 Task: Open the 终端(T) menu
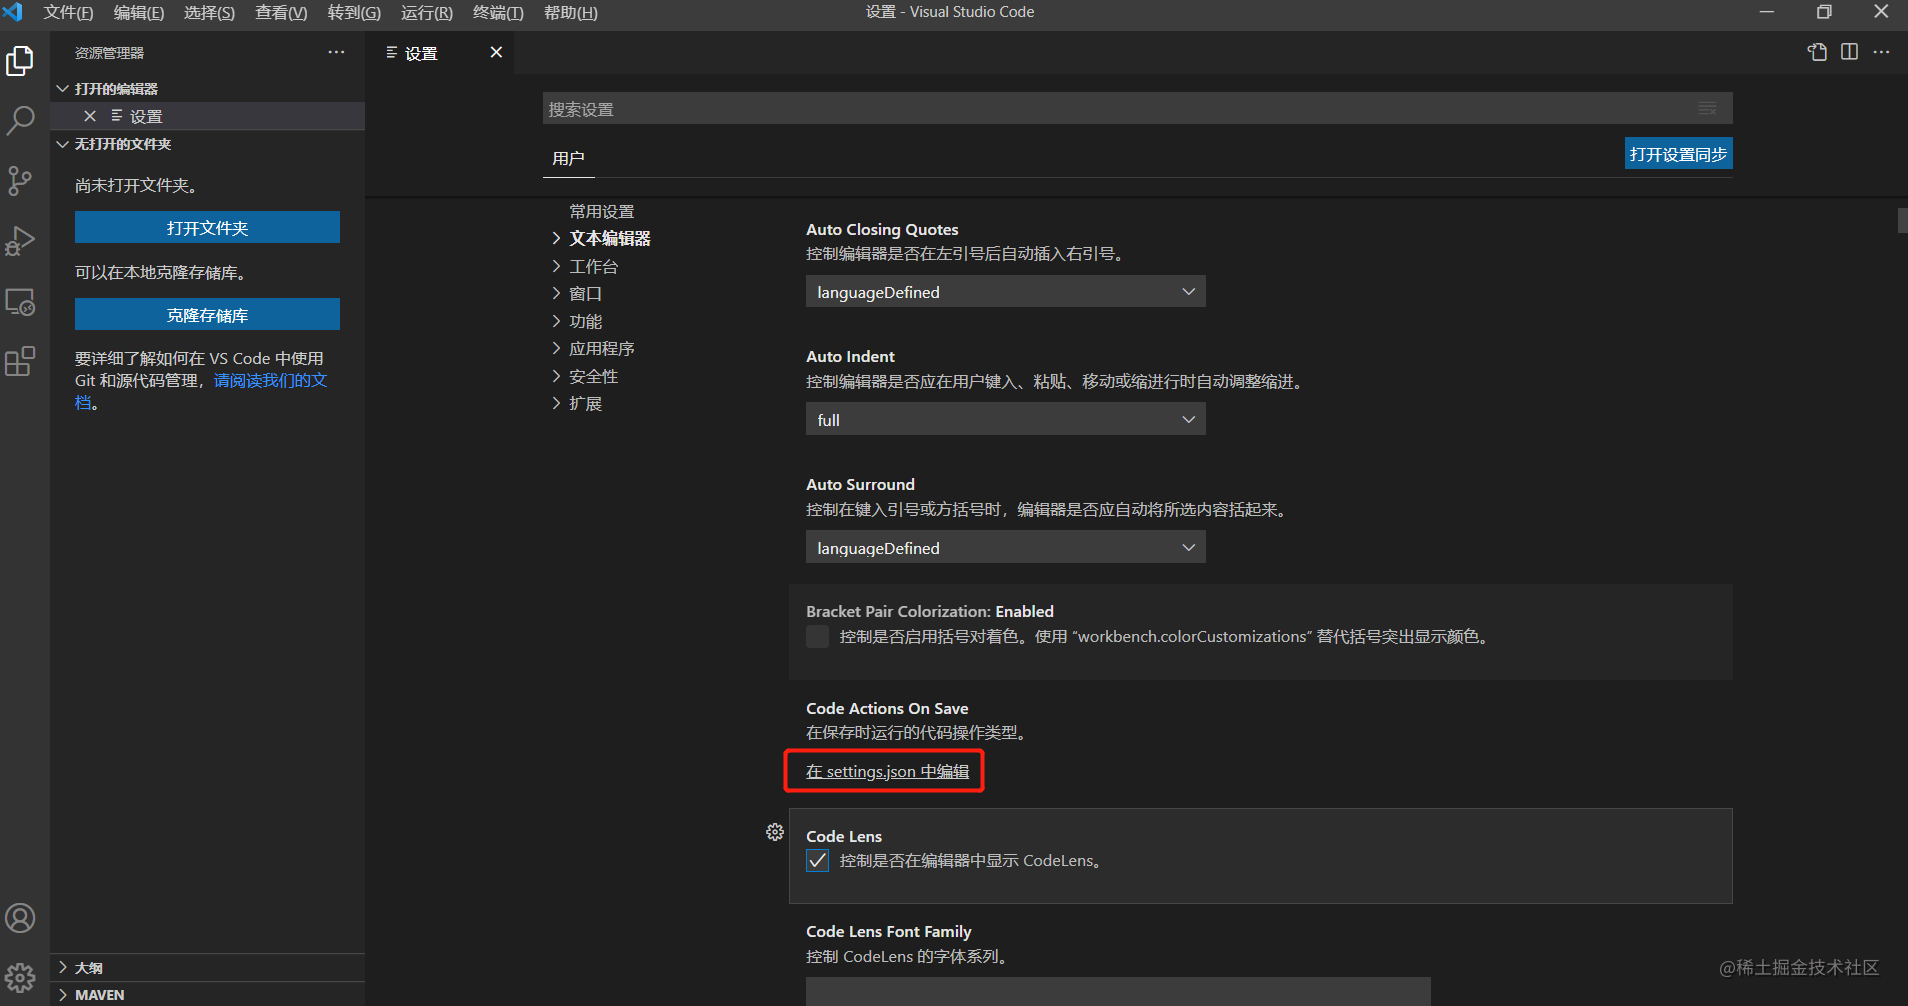click(498, 12)
